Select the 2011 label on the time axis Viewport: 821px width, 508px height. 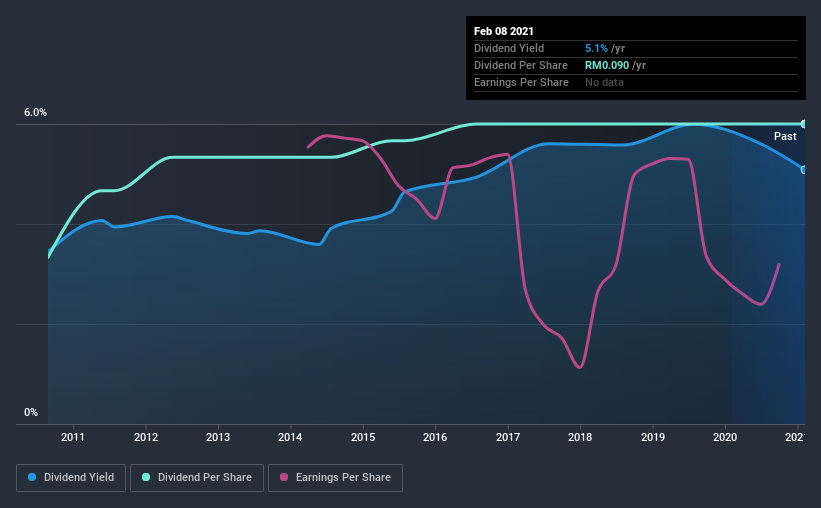point(73,437)
